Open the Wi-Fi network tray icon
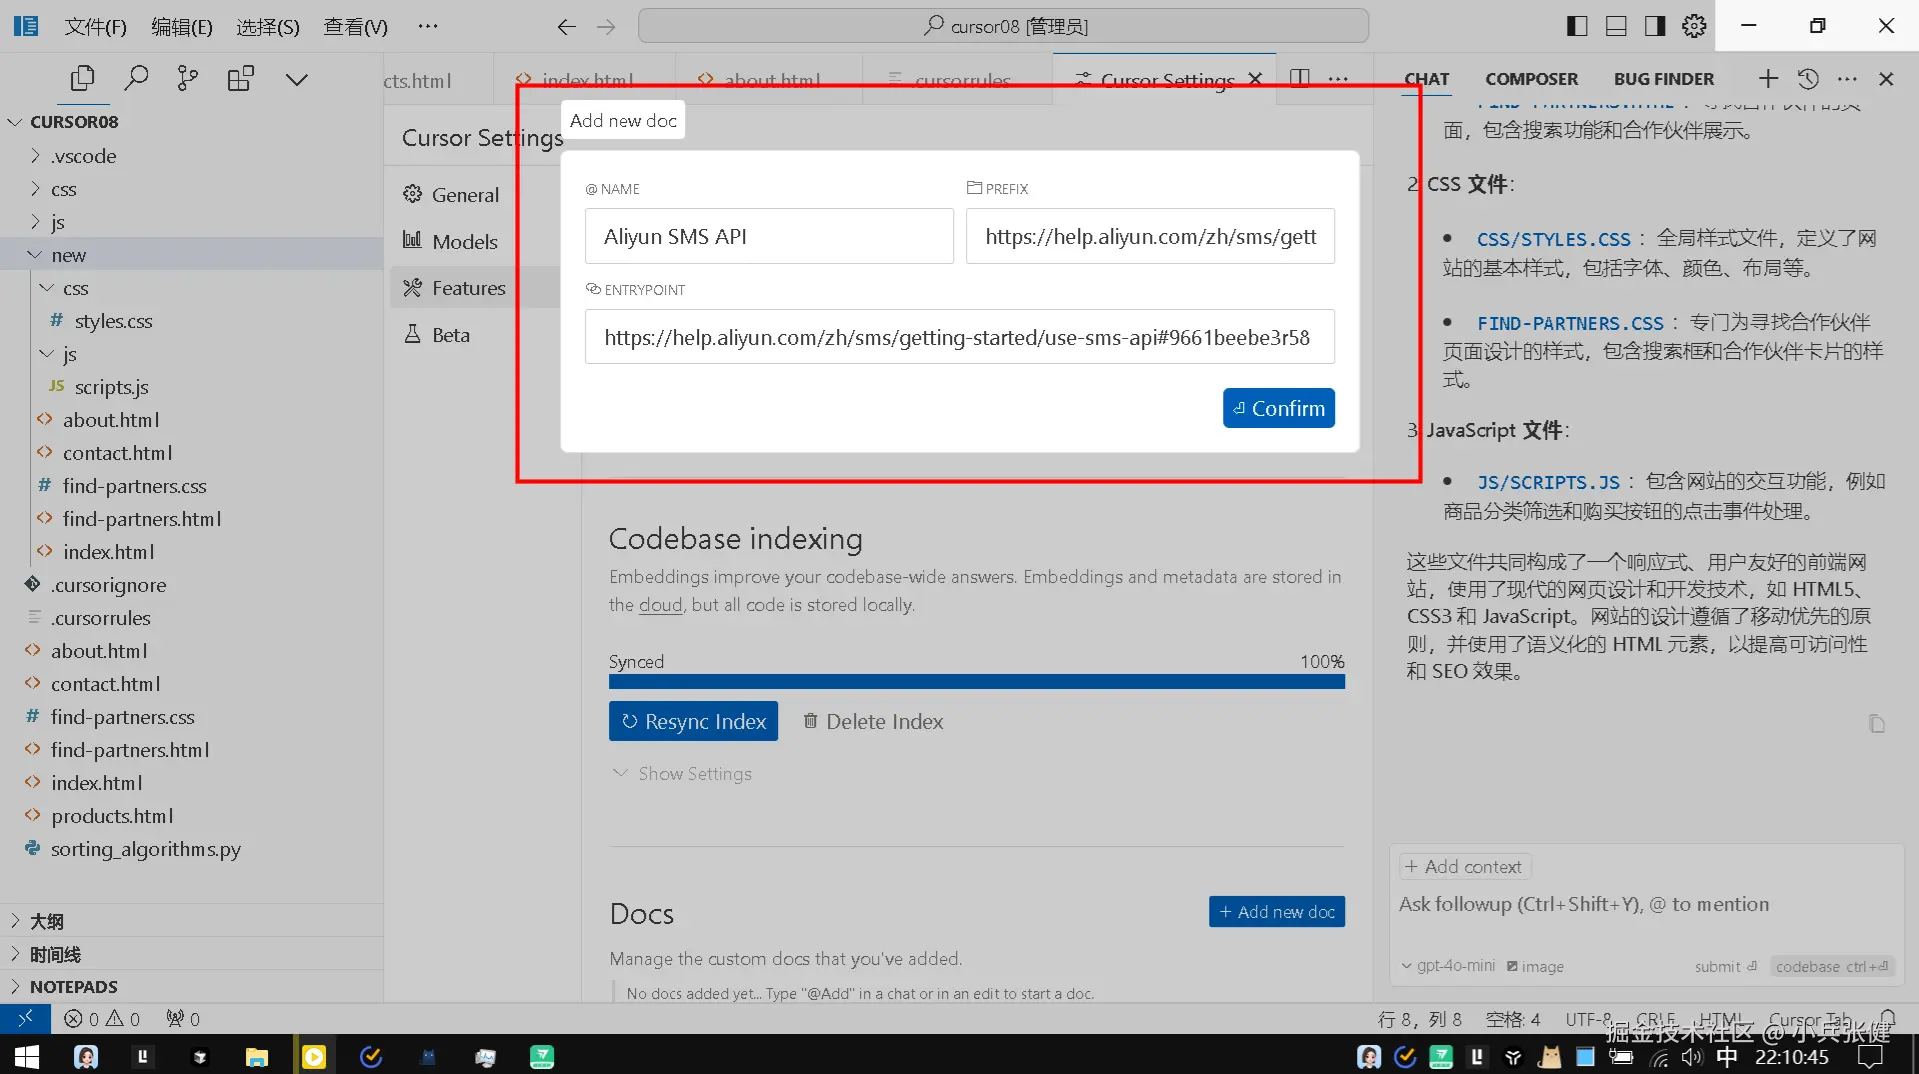 [1659, 1057]
